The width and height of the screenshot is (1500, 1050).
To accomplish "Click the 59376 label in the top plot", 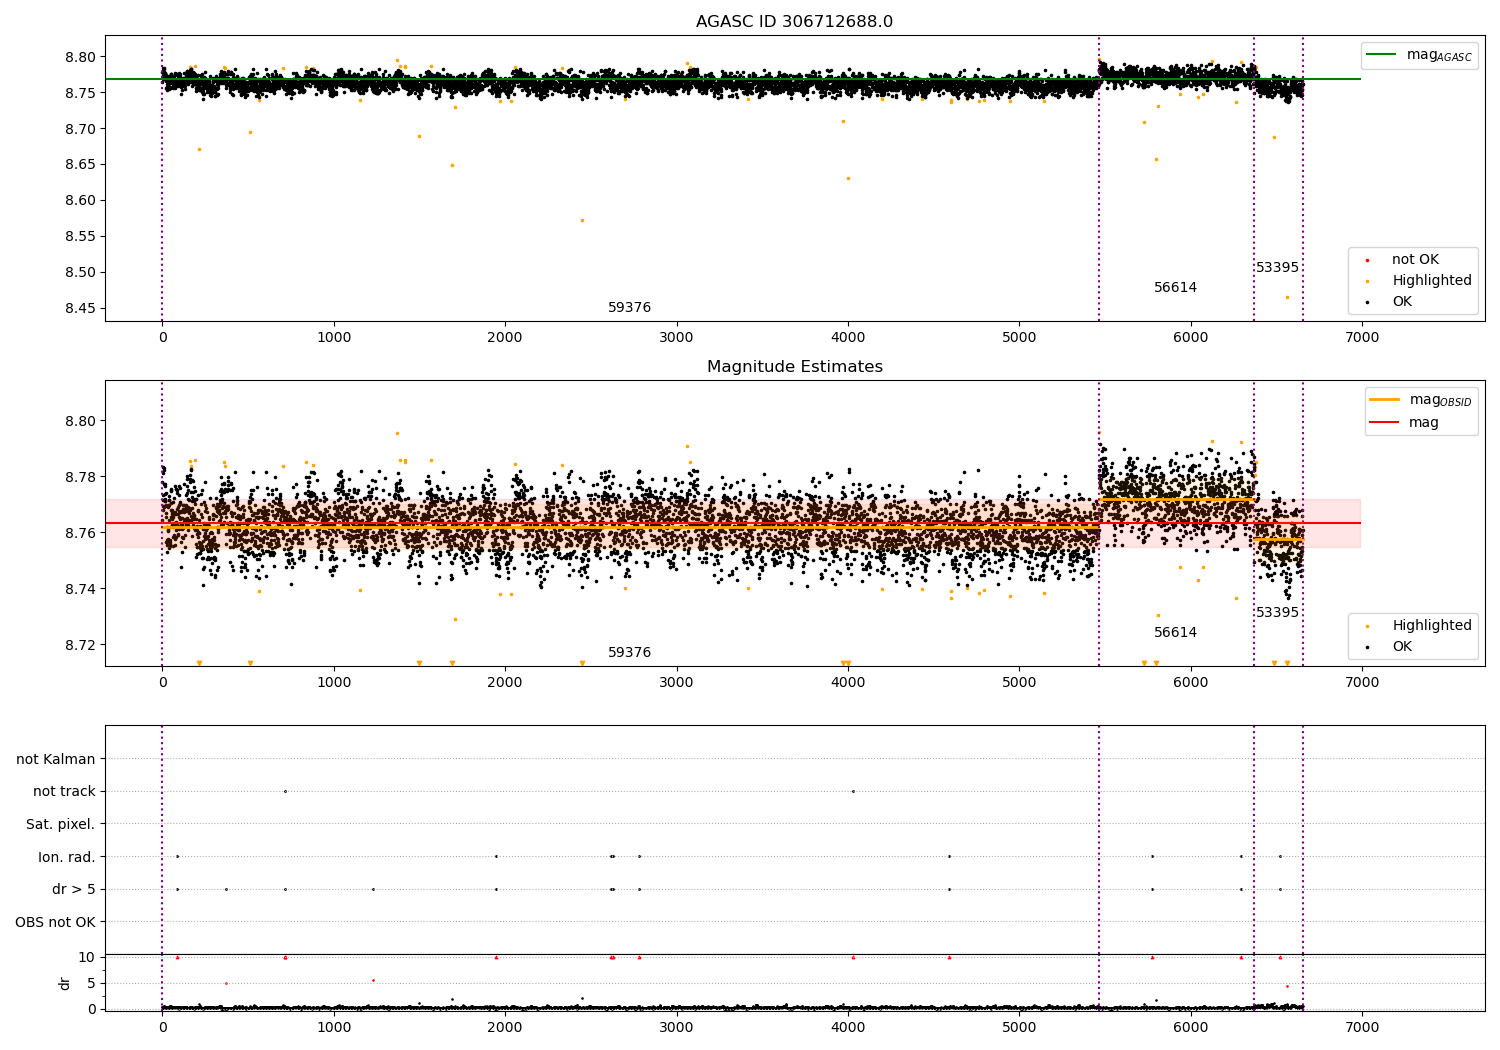I will coord(629,308).
